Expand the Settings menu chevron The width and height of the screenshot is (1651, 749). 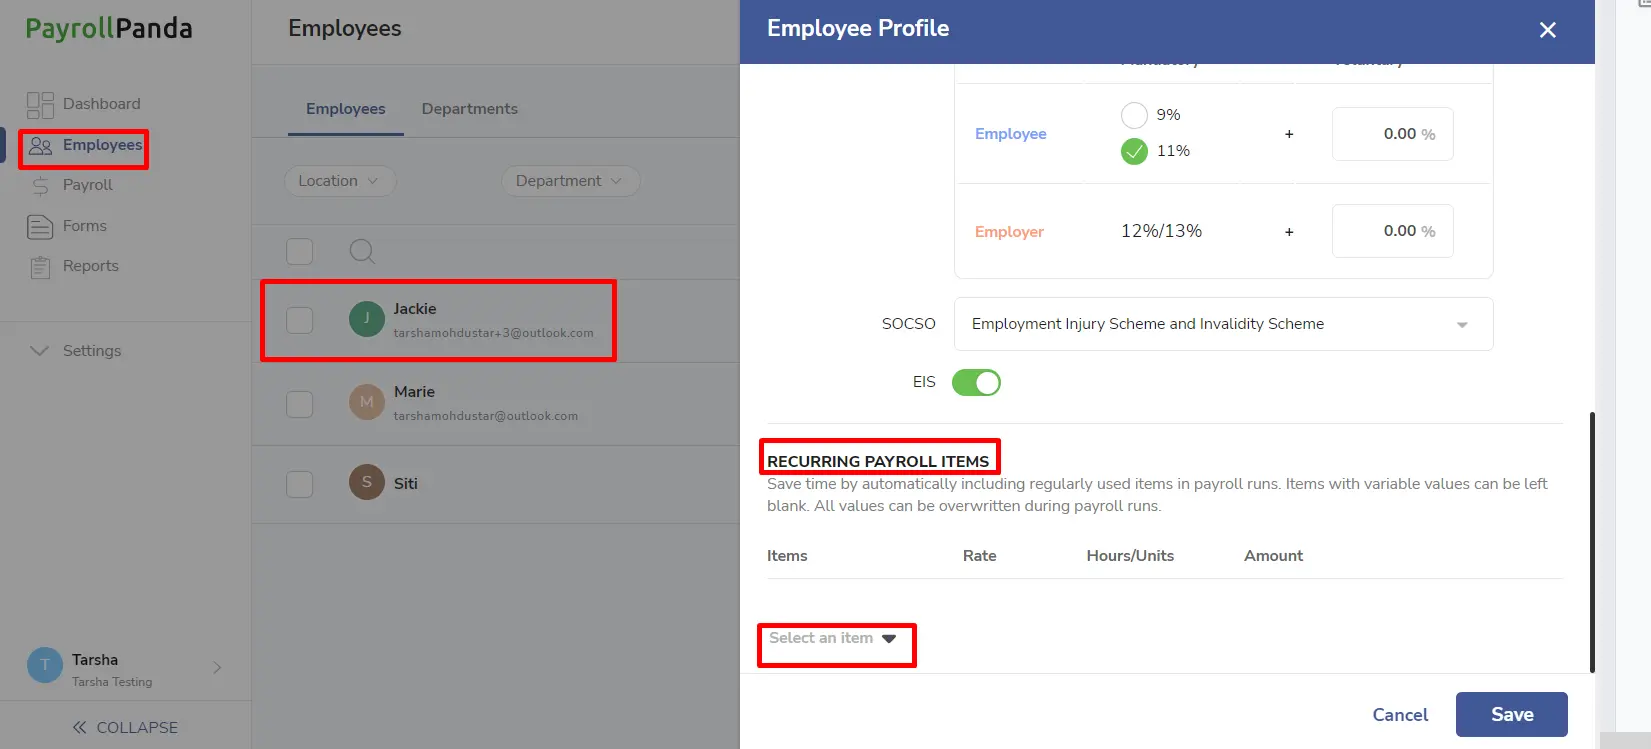[39, 351]
